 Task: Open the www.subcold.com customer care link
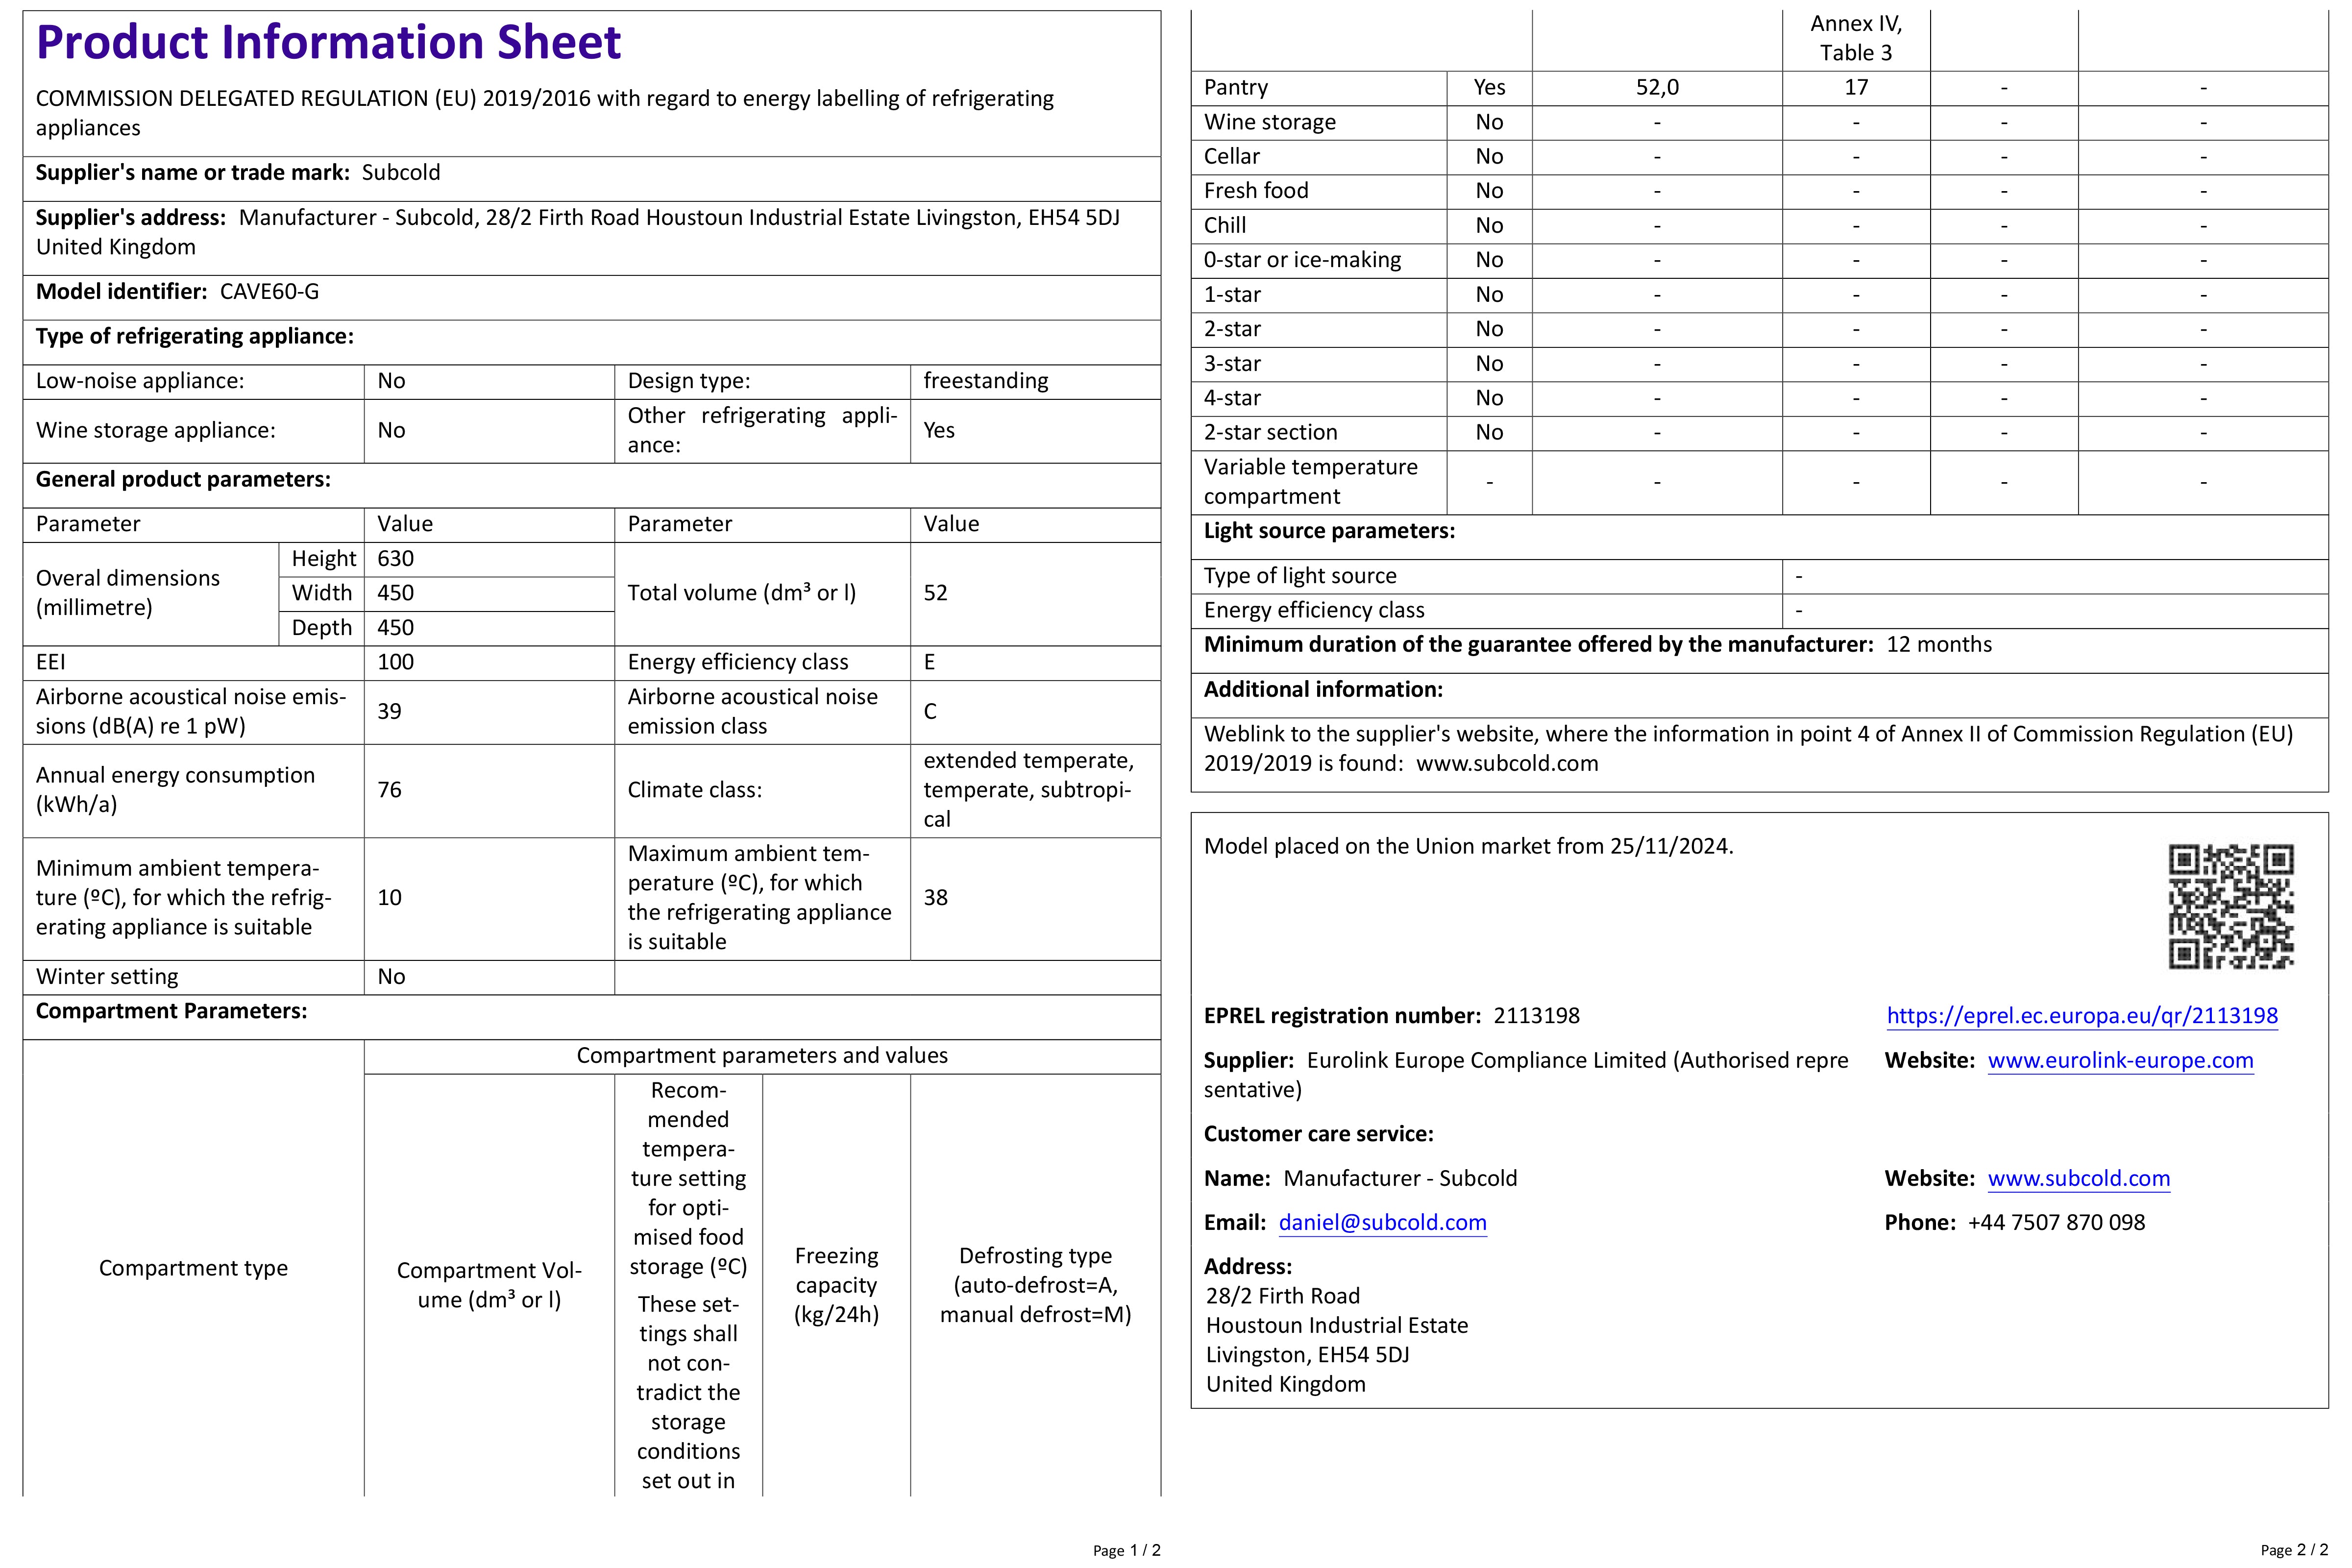tap(2078, 1178)
